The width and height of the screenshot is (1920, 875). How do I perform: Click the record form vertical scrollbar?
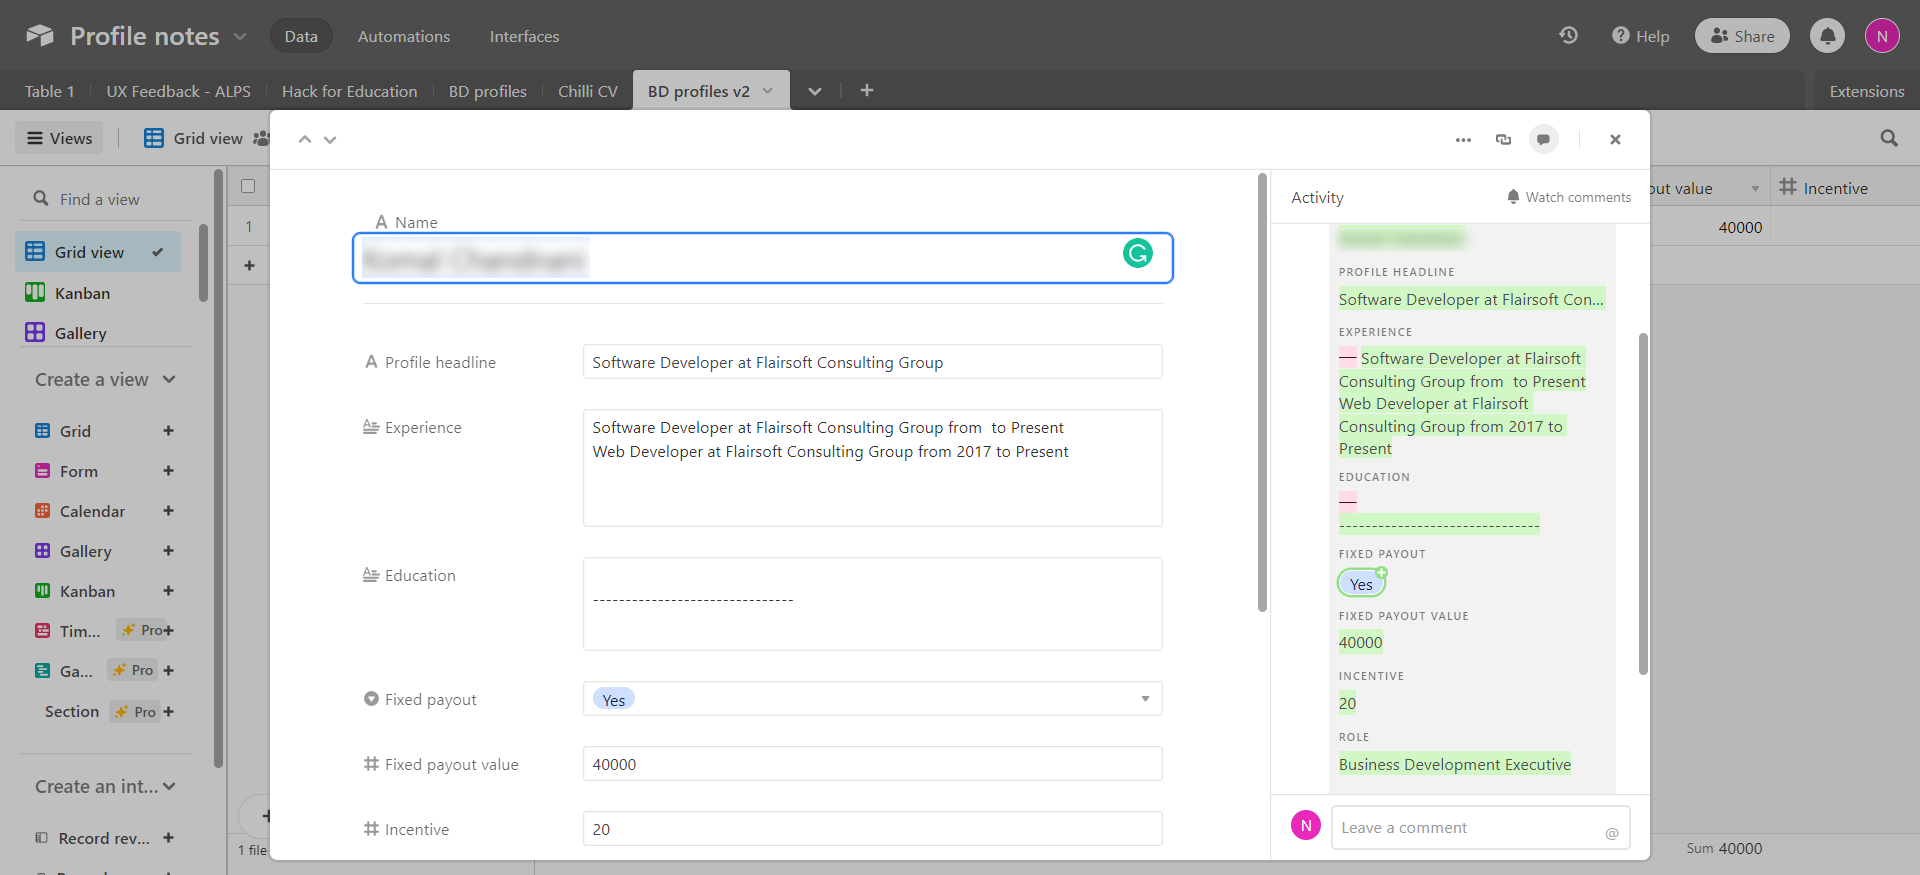1262,392
